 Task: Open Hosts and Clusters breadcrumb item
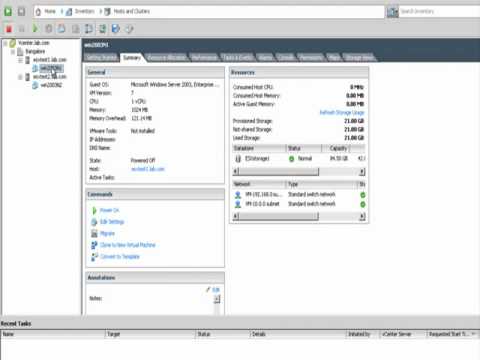tap(132, 11)
